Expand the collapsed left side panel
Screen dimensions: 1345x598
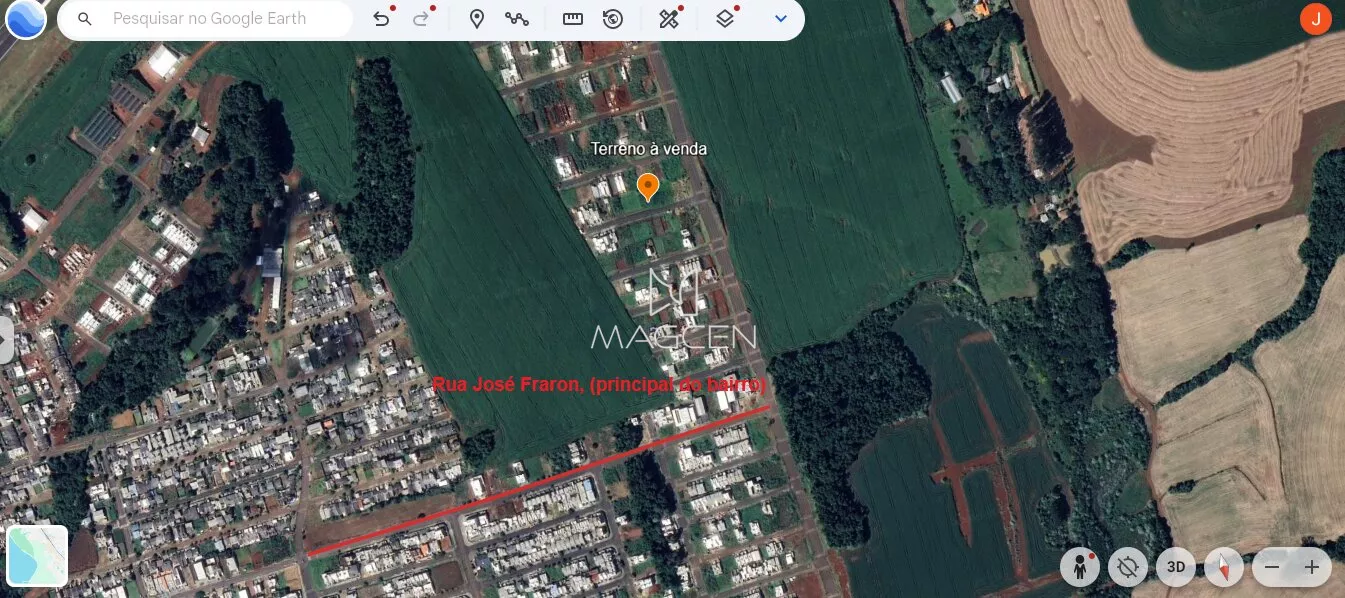click(x=6, y=340)
